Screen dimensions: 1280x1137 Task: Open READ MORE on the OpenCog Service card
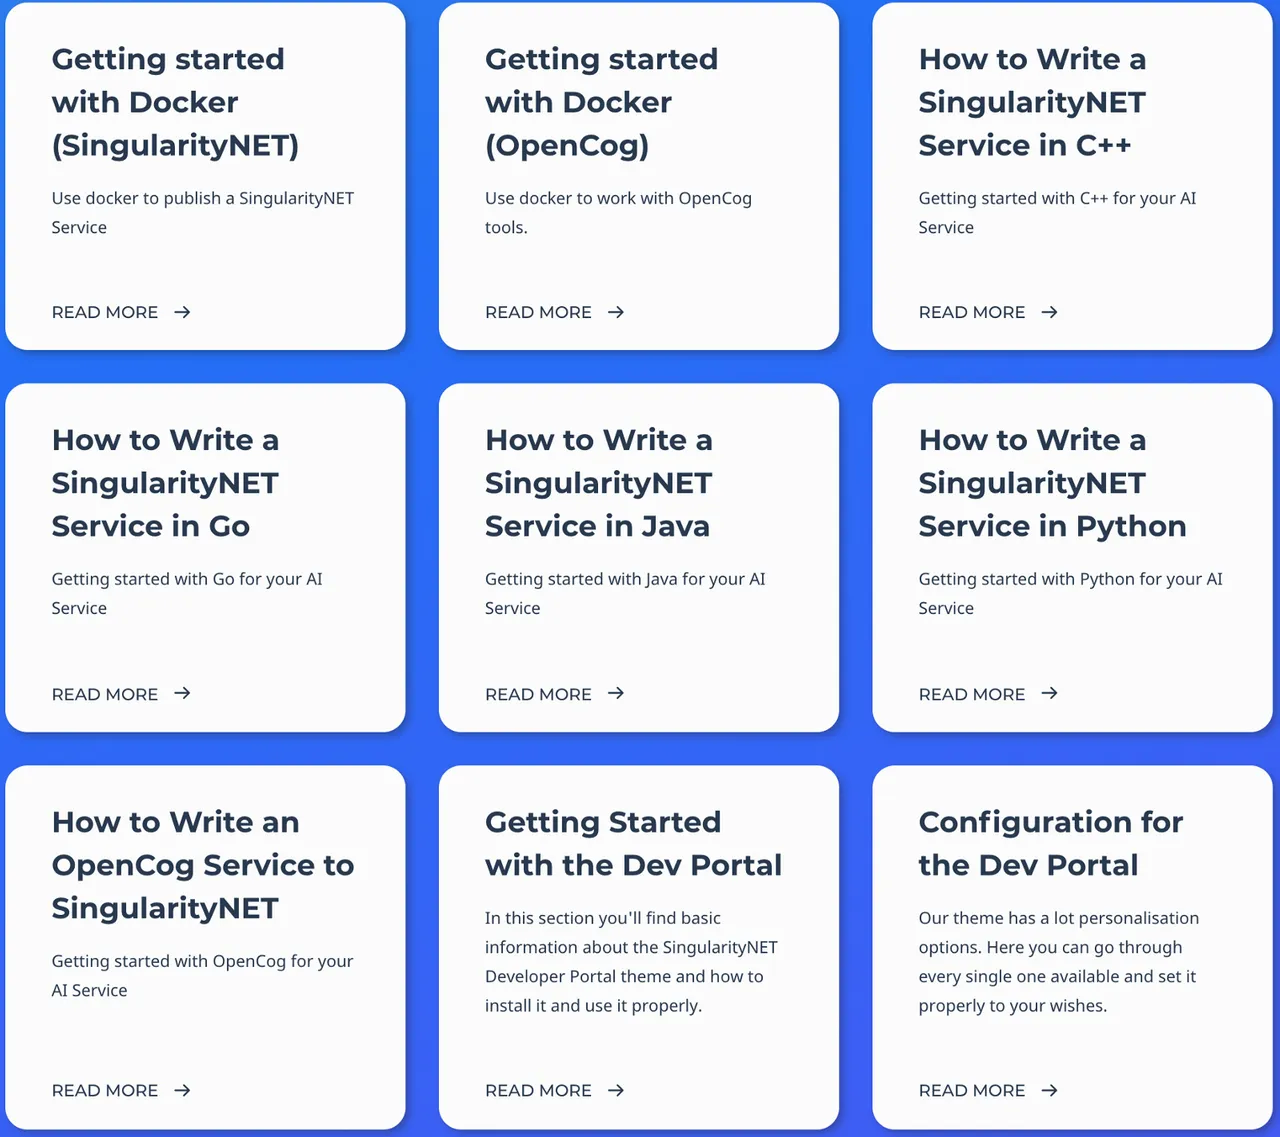(x=105, y=1090)
